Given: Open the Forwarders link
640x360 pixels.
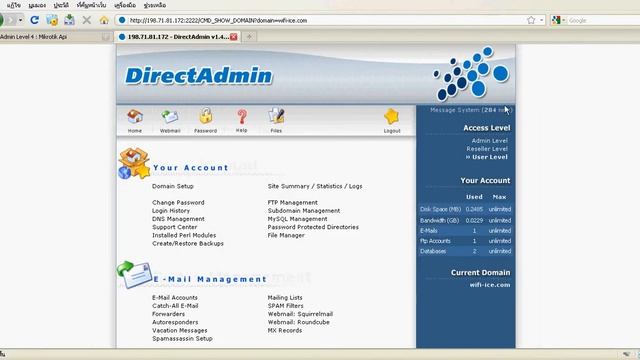Looking at the screenshot, I should tap(168, 314).
